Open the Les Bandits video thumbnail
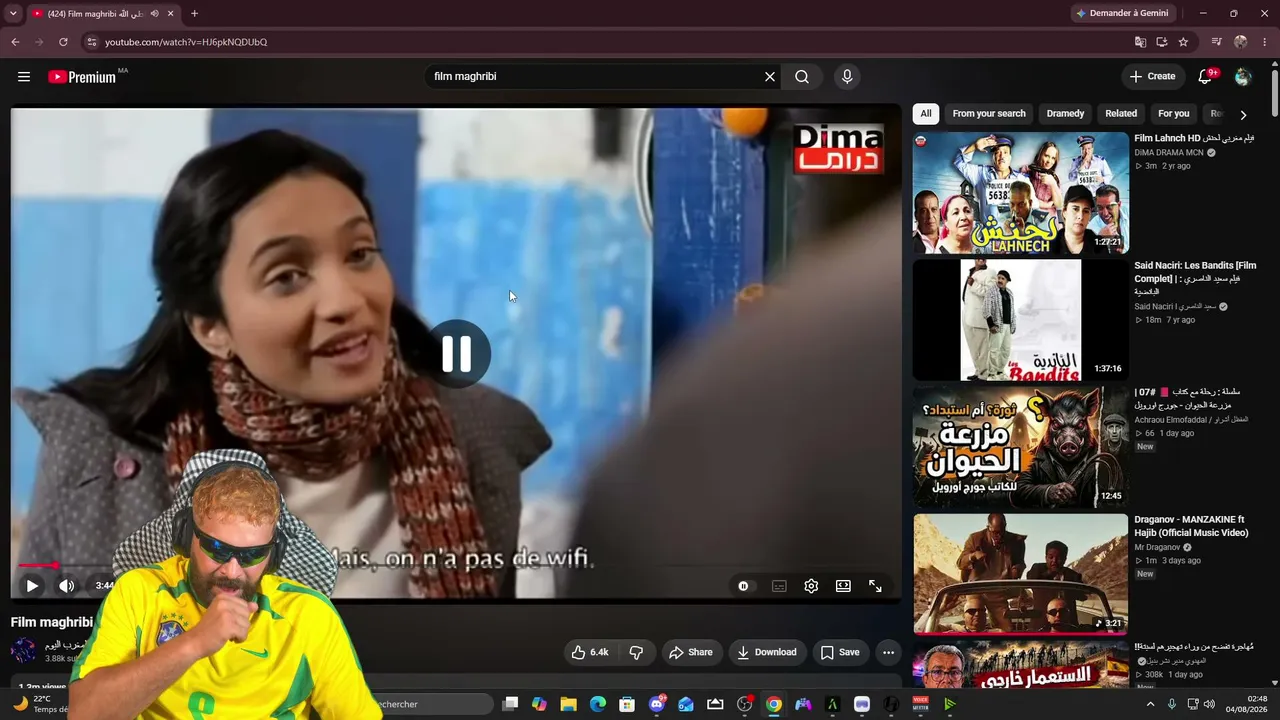Viewport: 1280px width, 720px height. pos(1020,320)
